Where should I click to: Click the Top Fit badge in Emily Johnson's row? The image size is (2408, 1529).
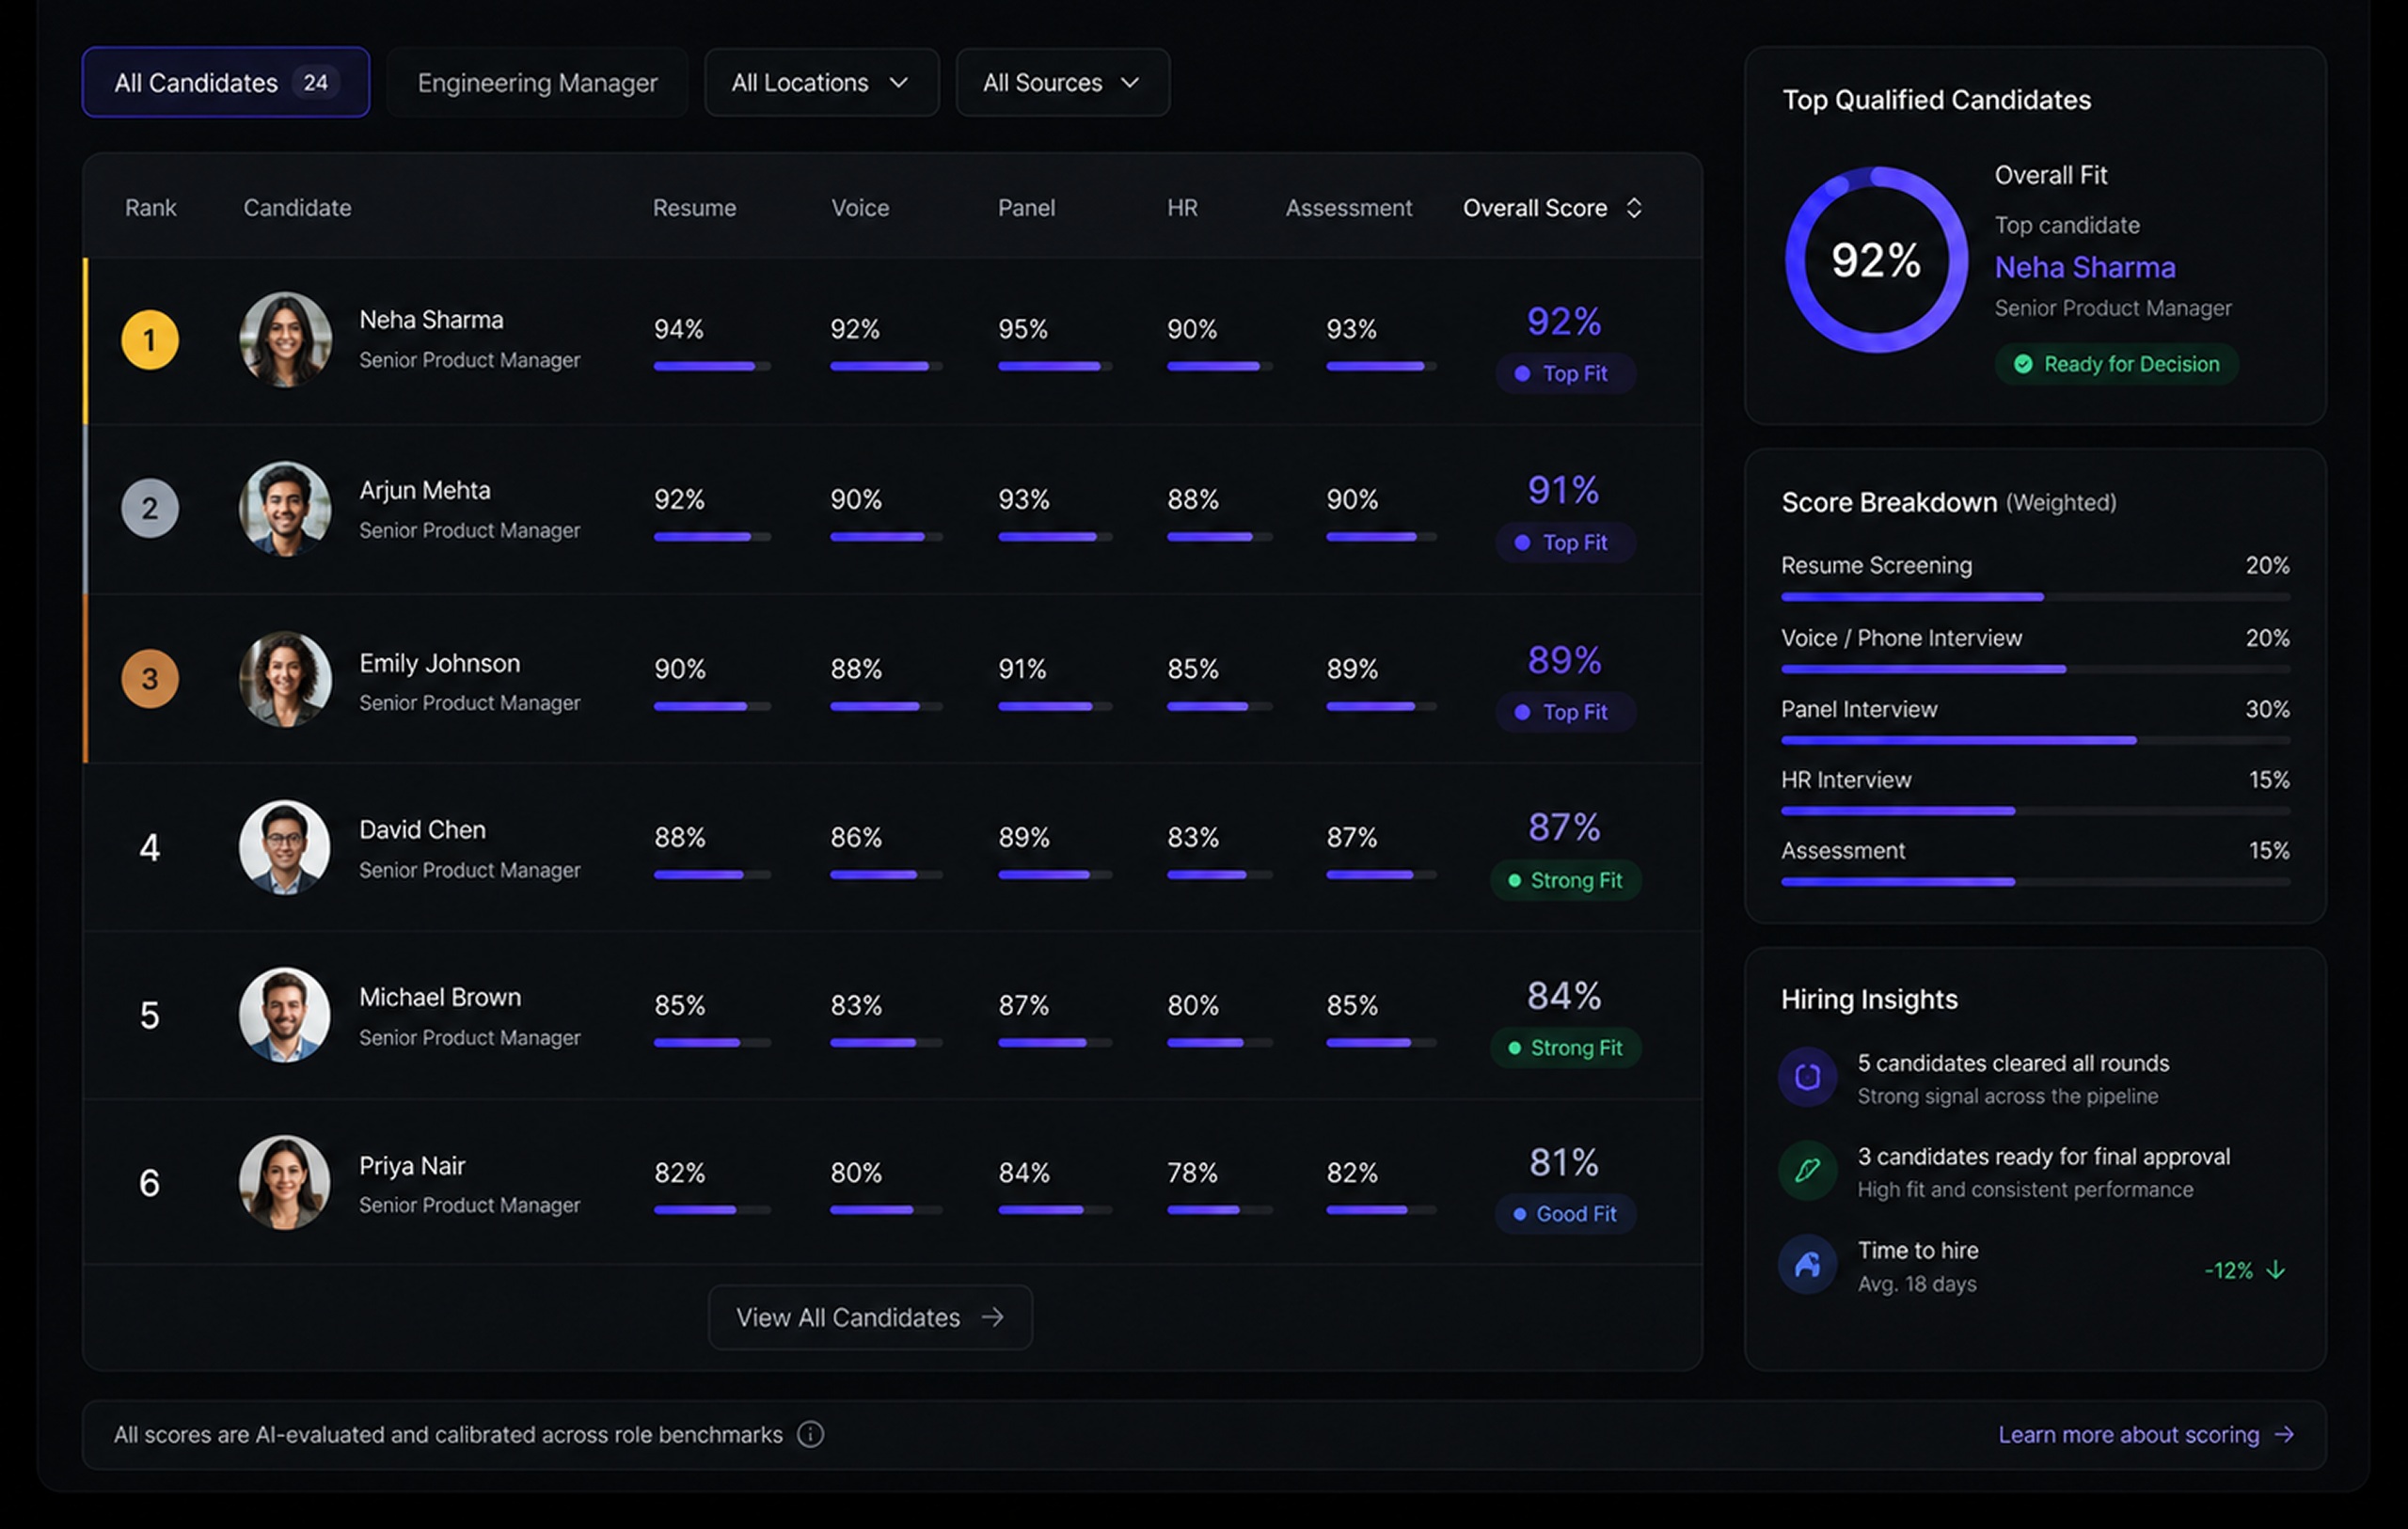coord(1565,712)
